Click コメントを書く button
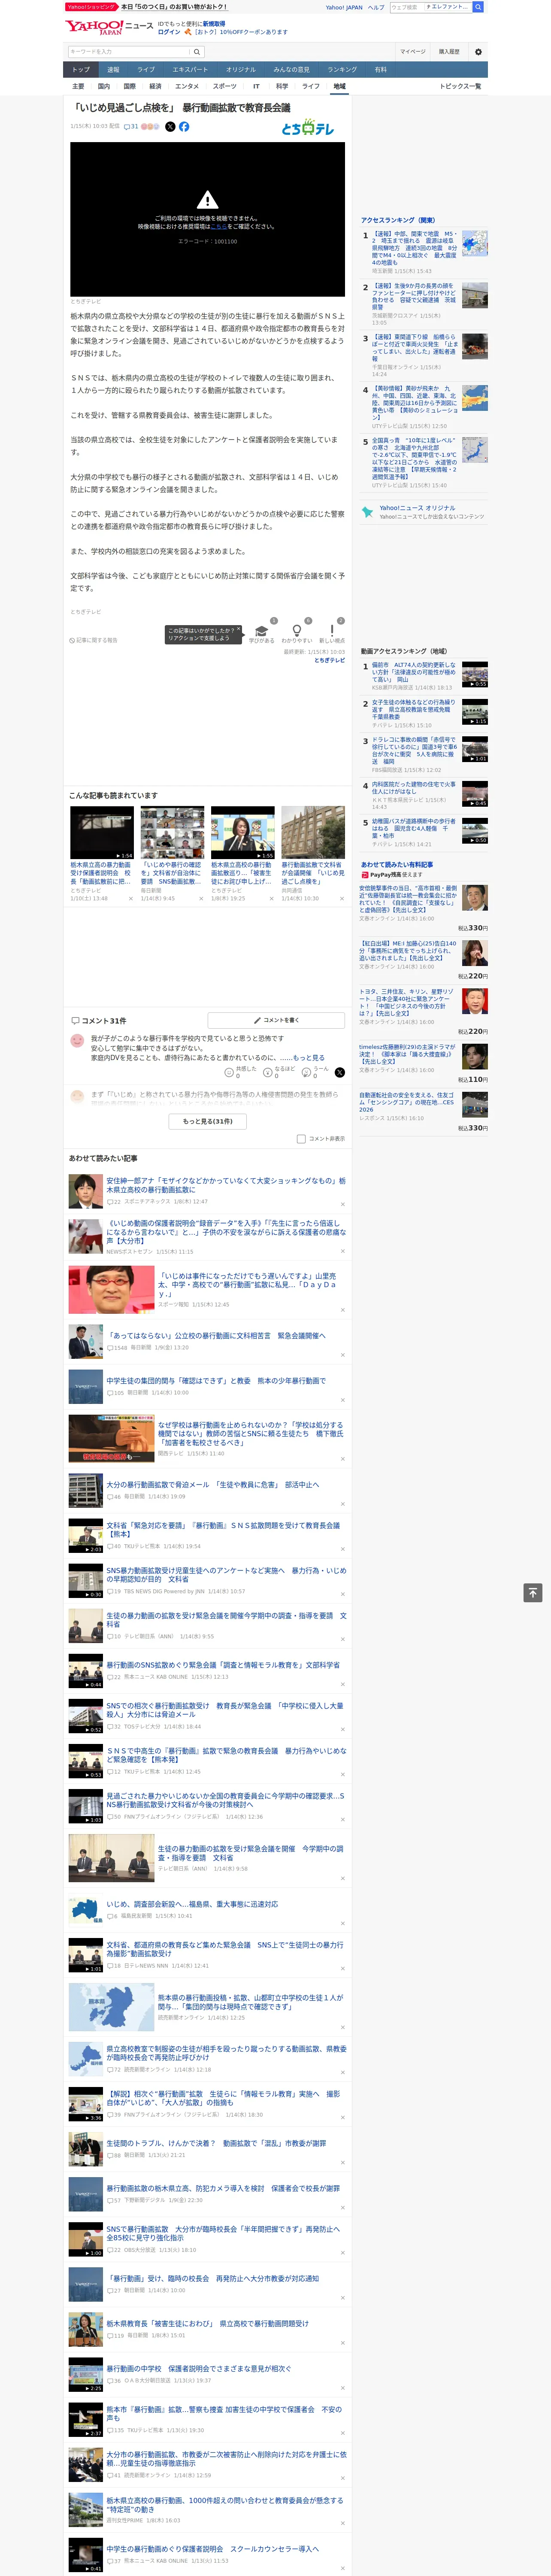The image size is (551, 2576). pos(276,1020)
